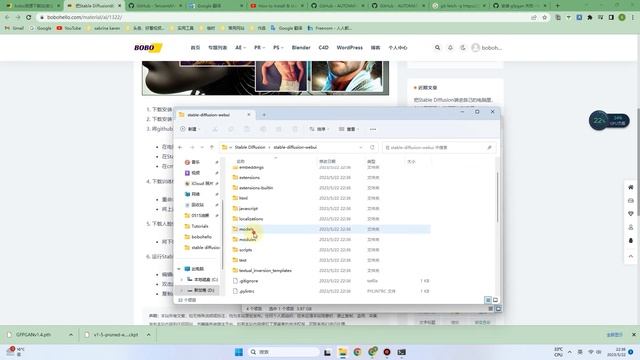The image size is (640, 360).
Task: Click the Share icon in Explorer toolbar
Action: (x=279, y=129)
